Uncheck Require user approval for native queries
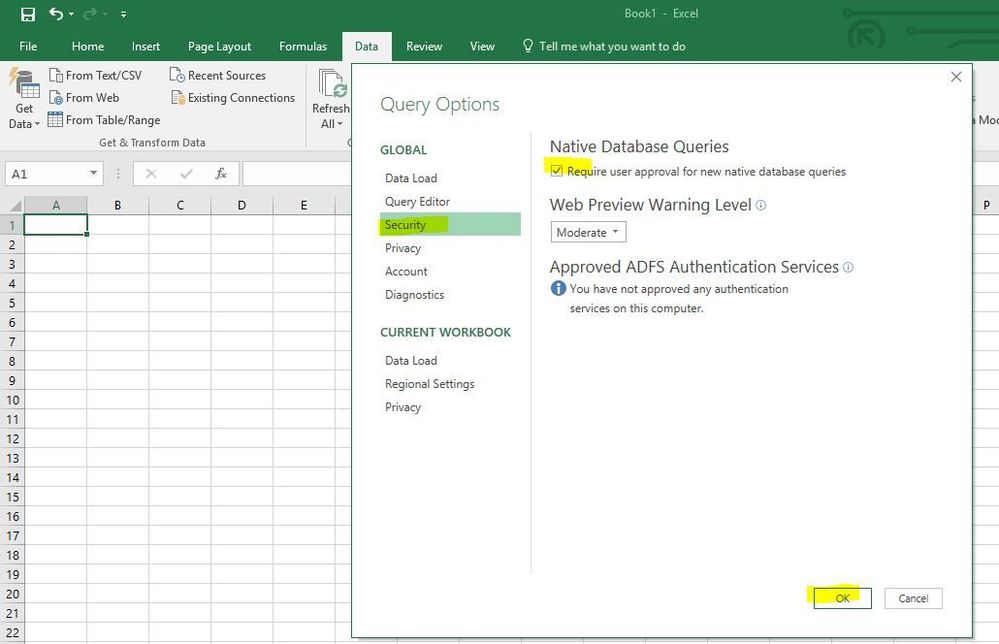The image size is (999, 644). coord(557,171)
